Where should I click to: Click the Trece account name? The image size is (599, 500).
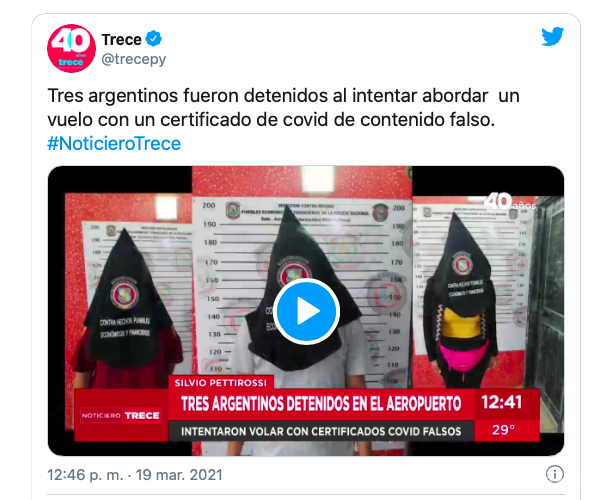pos(121,39)
